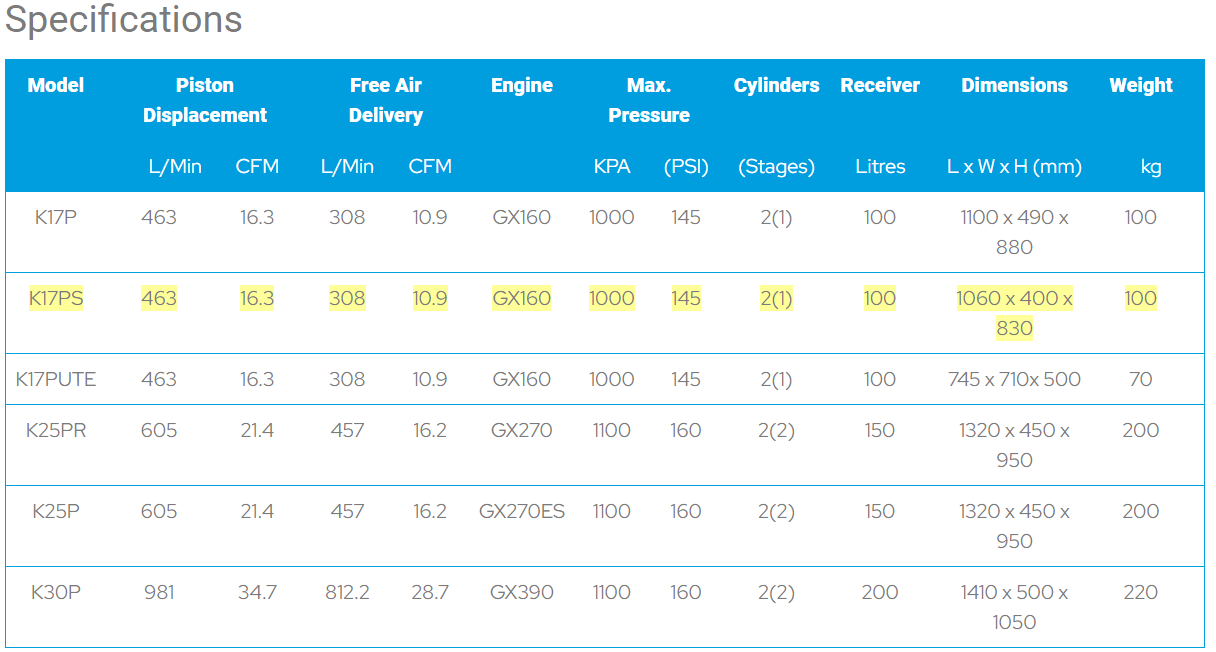Viewport: 1216px width, 652px height.
Task: Click the GX390 engine cell
Action: (x=522, y=592)
